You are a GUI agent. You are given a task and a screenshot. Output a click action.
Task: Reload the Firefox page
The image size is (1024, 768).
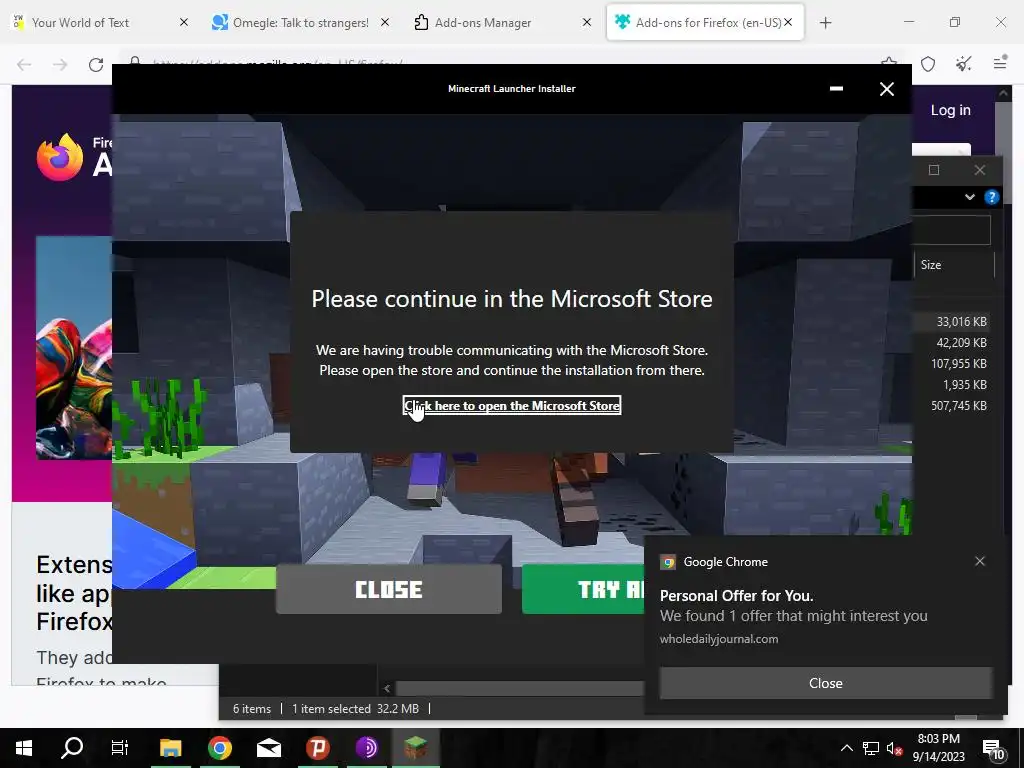(96, 64)
